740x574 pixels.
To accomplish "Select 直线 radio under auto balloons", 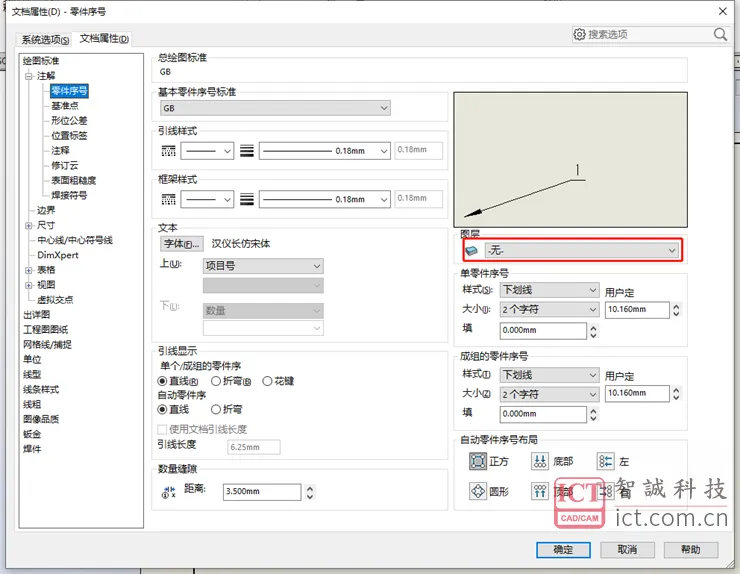I will 162,409.
